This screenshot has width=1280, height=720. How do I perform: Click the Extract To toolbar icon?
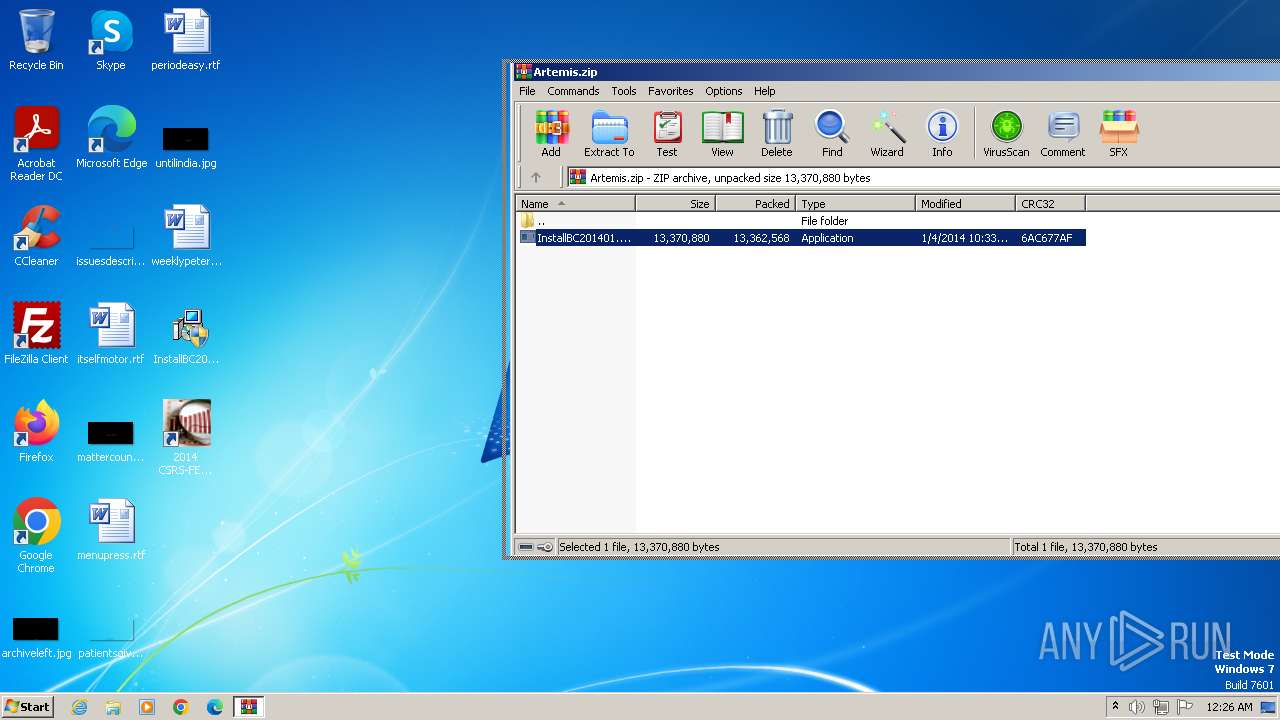tap(609, 134)
